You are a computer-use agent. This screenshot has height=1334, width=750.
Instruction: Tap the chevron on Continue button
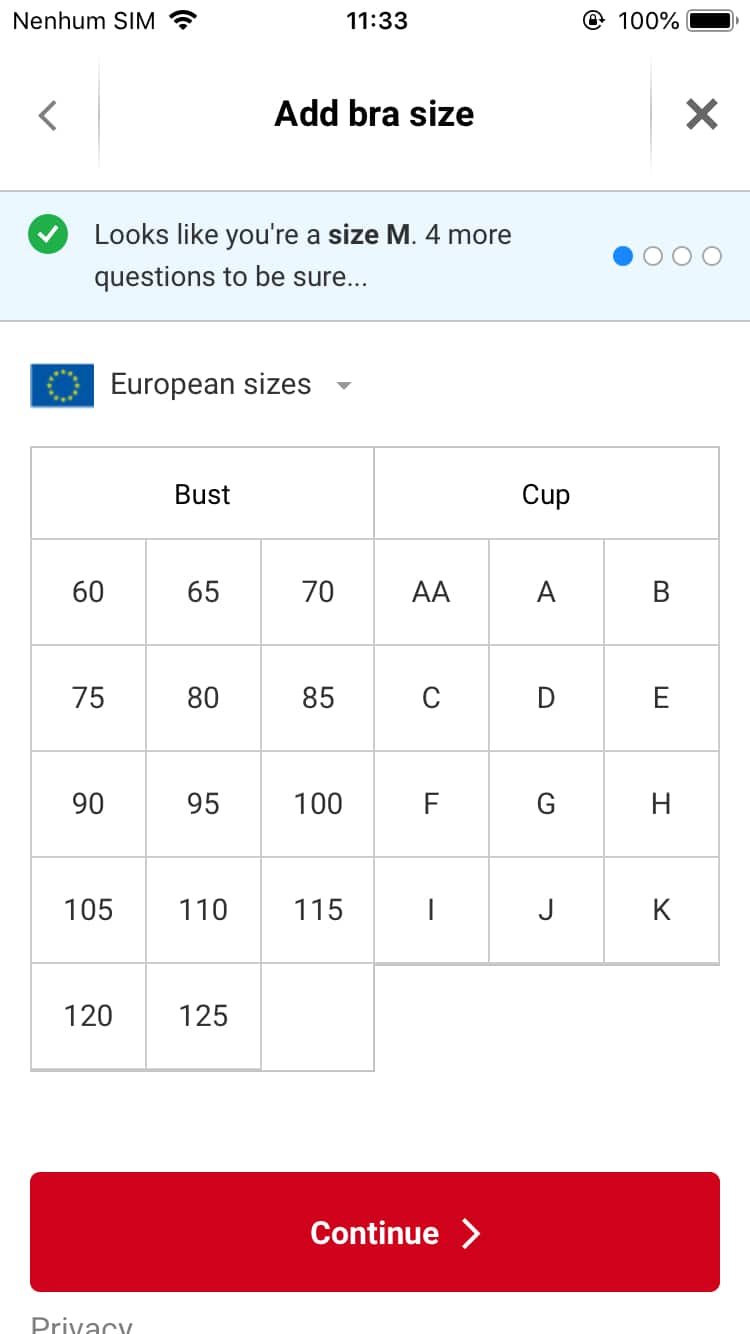click(x=471, y=1233)
